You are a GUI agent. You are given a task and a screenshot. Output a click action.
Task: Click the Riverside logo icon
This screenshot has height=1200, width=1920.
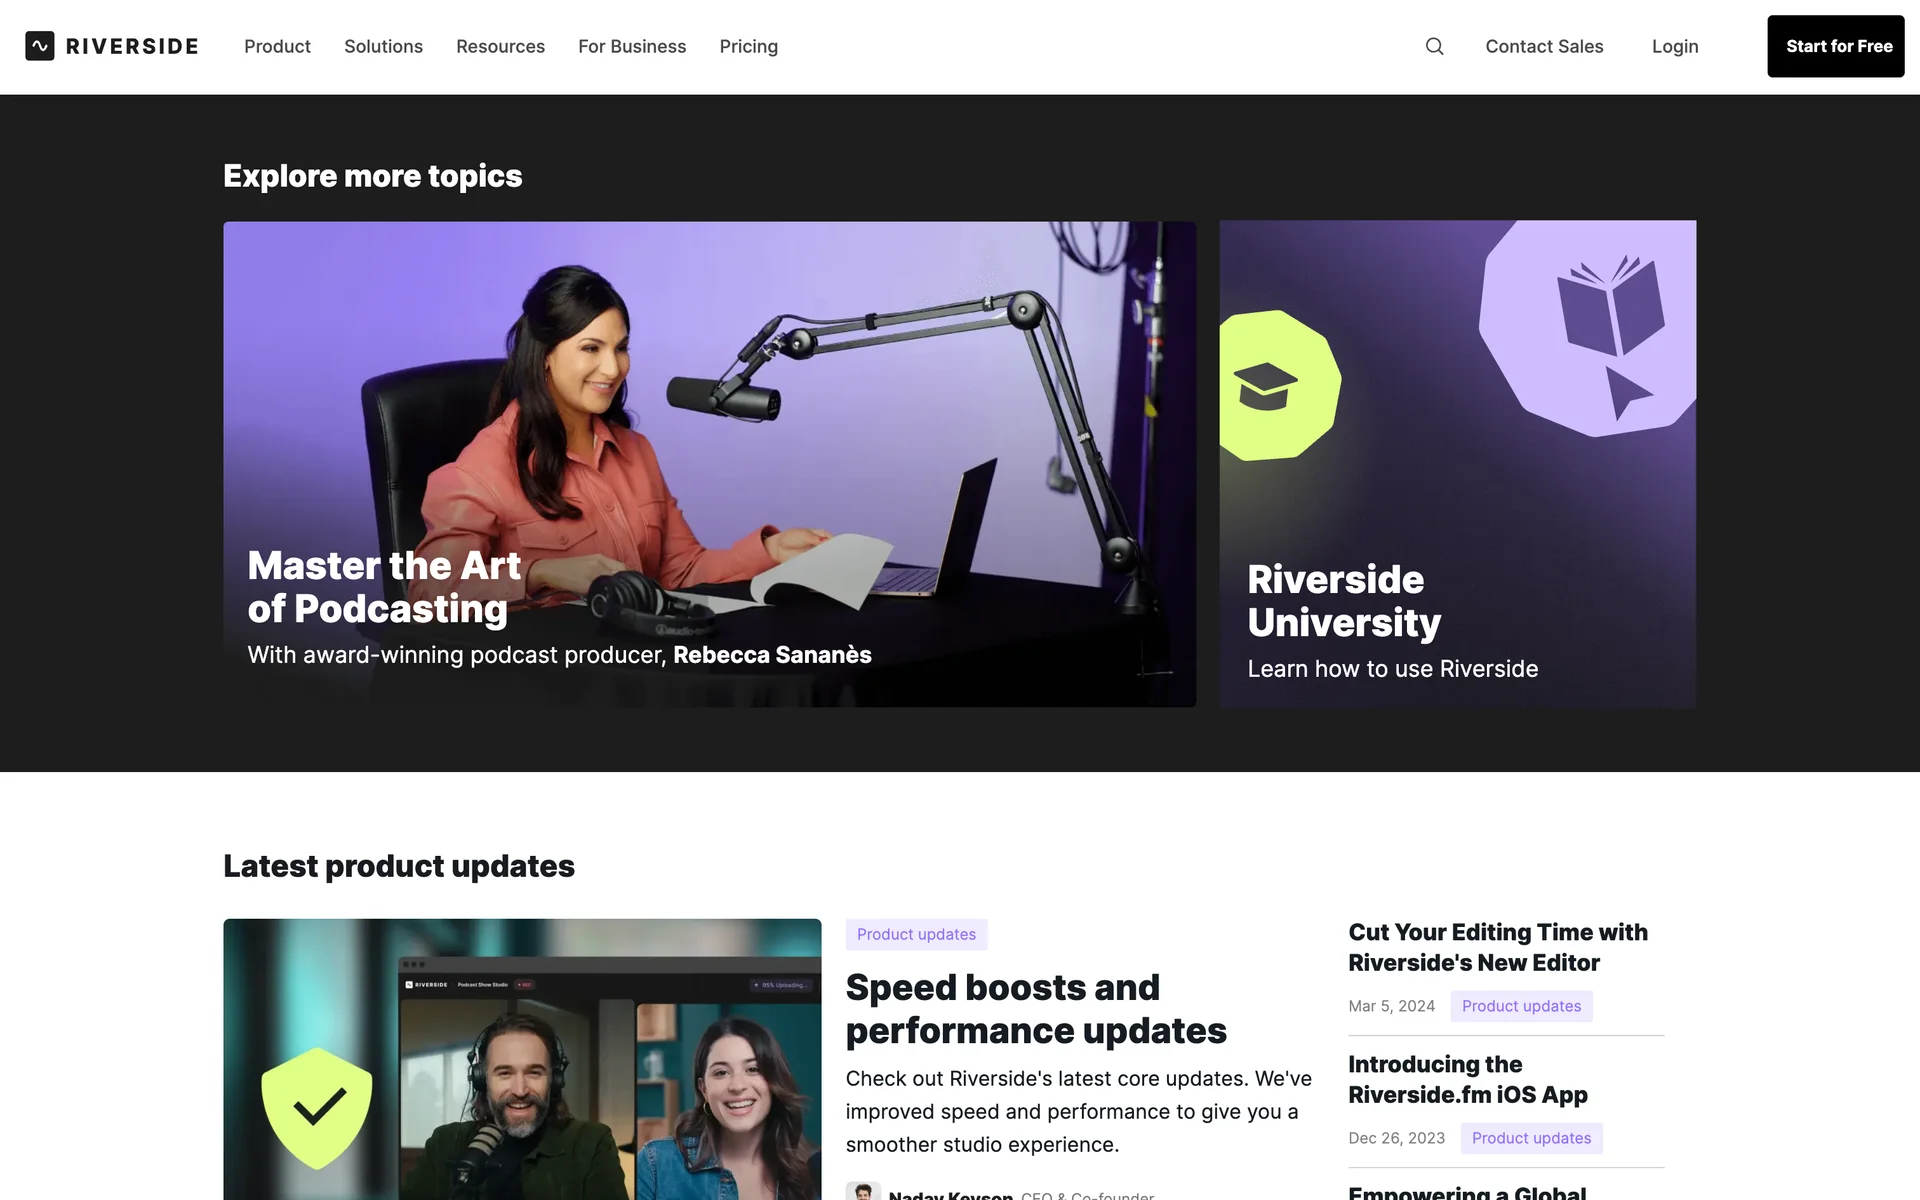40,46
